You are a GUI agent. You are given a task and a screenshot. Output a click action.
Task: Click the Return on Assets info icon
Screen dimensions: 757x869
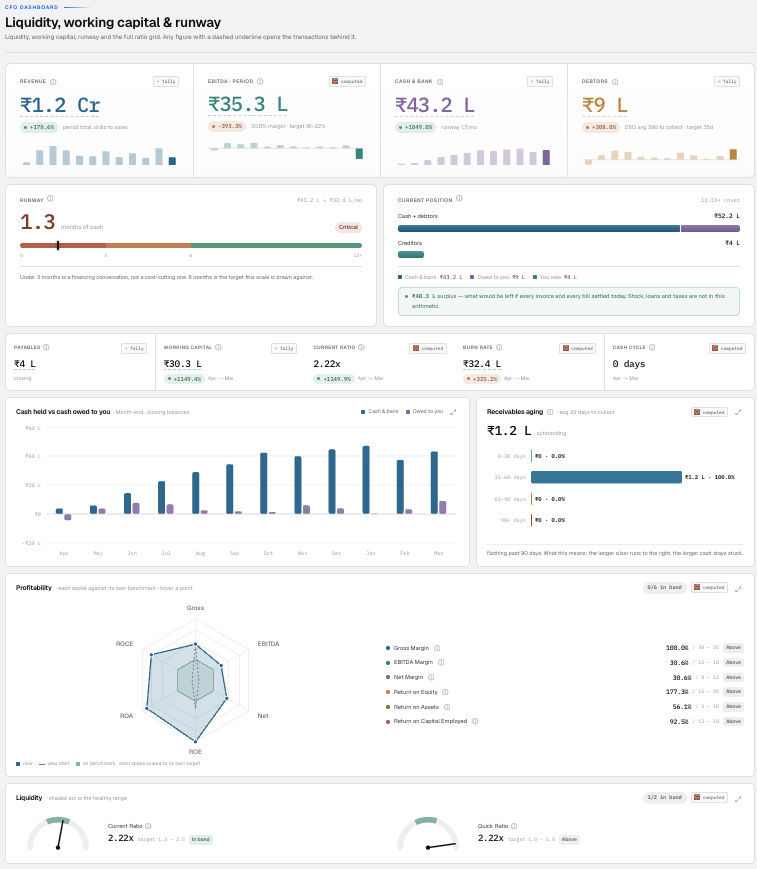point(447,707)
